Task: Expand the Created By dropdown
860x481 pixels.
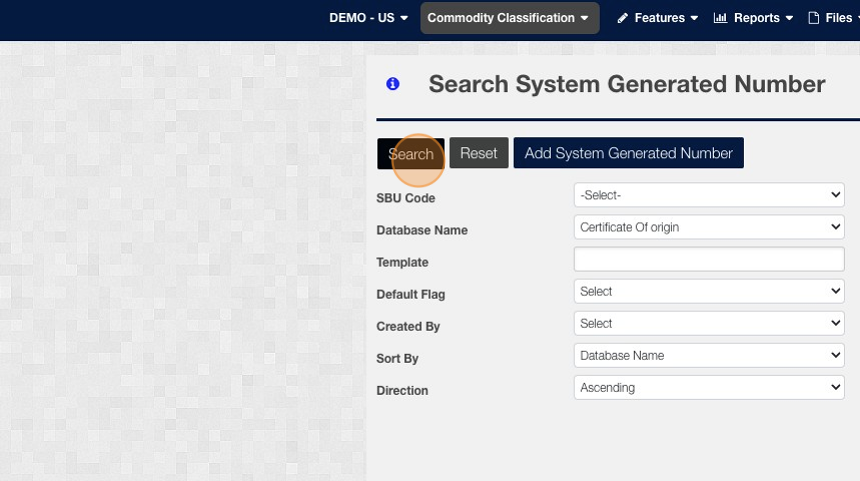Action: (x=709, y=324)
